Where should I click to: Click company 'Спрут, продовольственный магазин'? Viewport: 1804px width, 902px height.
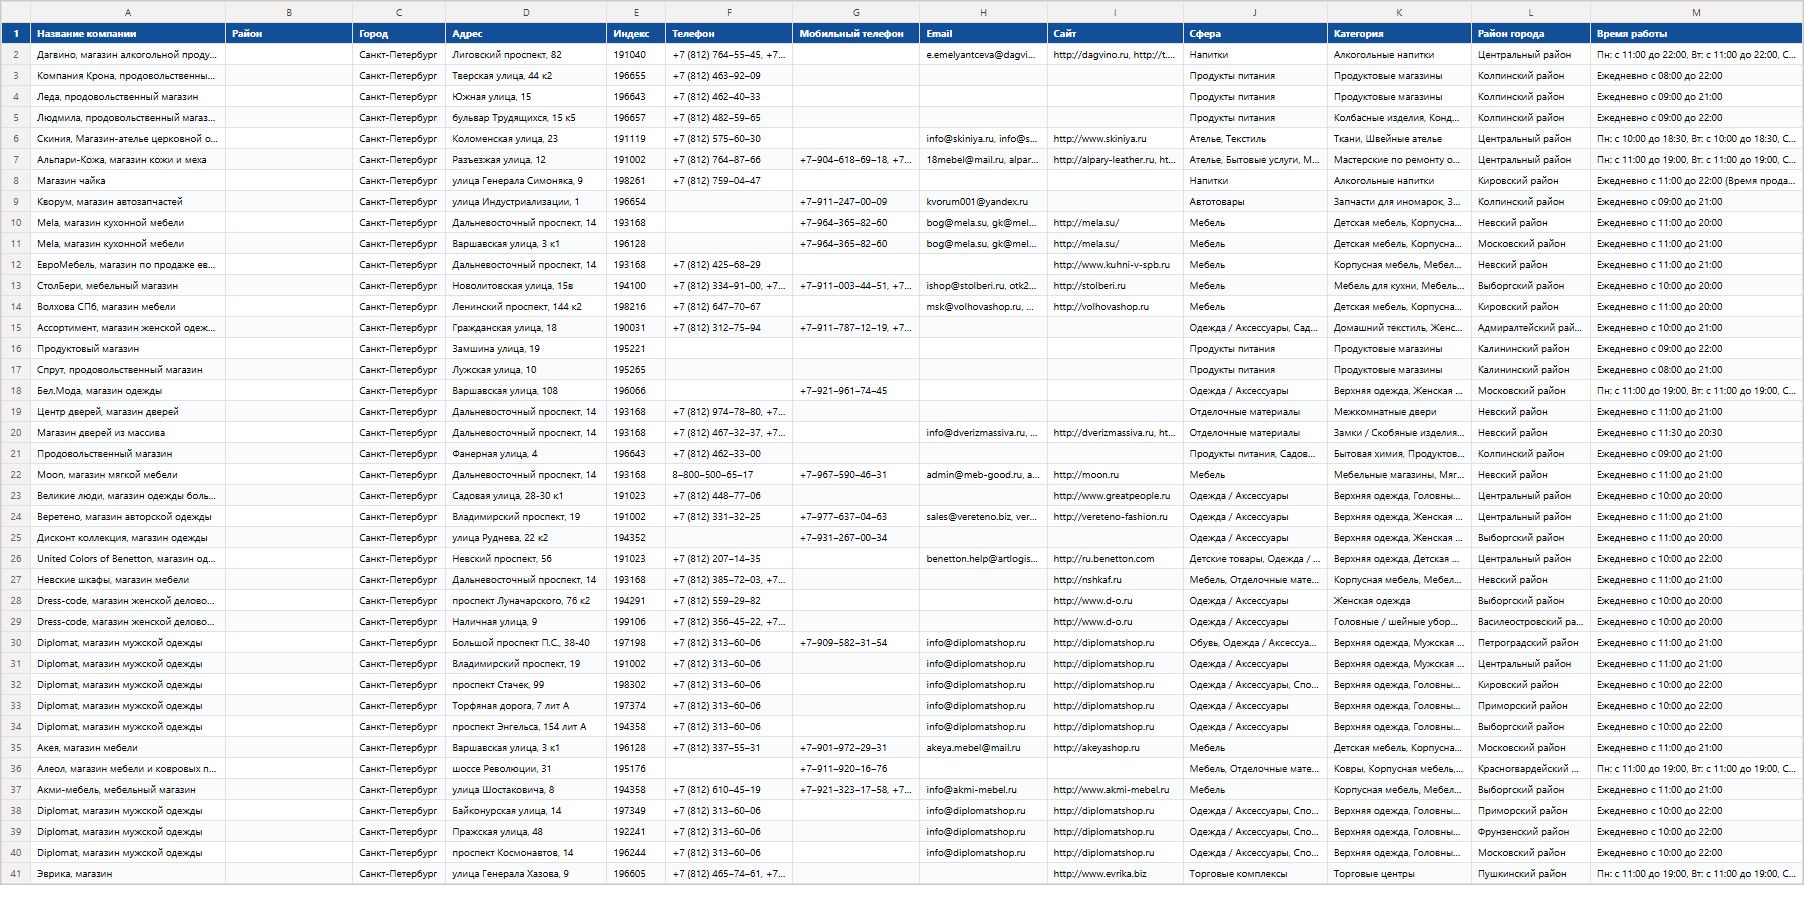128,370
